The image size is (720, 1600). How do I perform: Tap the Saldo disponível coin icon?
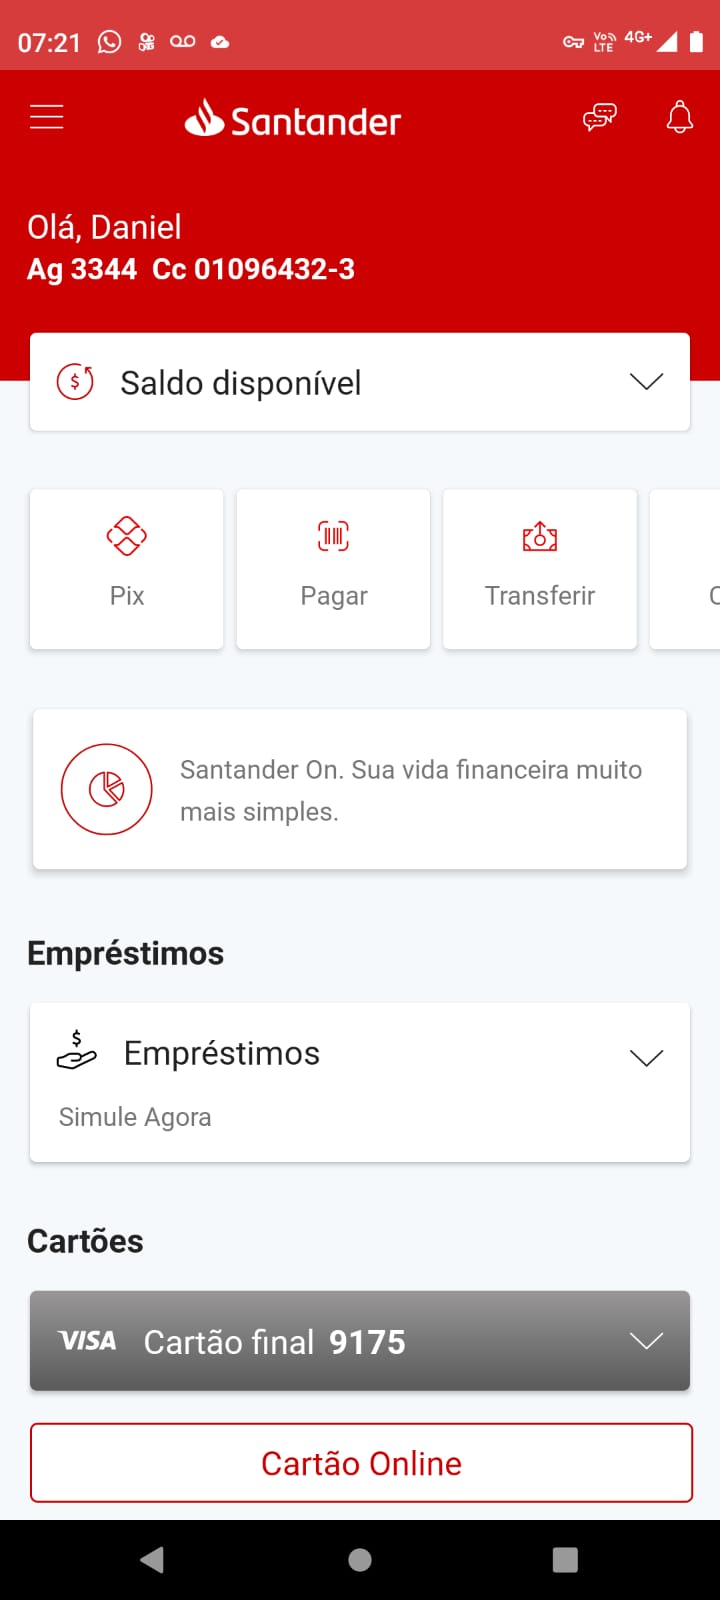(x=75, y=382)
